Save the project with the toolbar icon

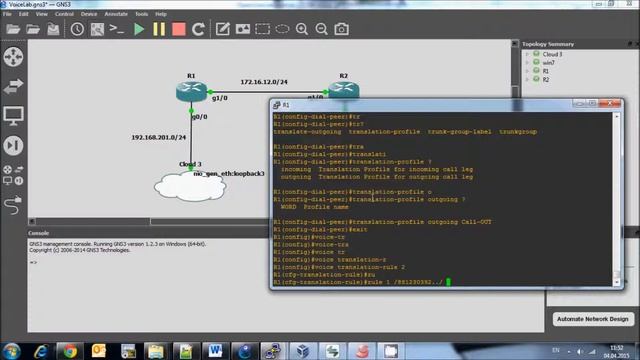coord(53,29)
